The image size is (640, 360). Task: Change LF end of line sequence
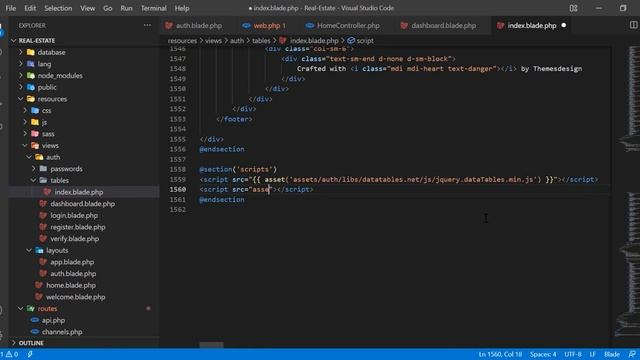click(592, 354)
